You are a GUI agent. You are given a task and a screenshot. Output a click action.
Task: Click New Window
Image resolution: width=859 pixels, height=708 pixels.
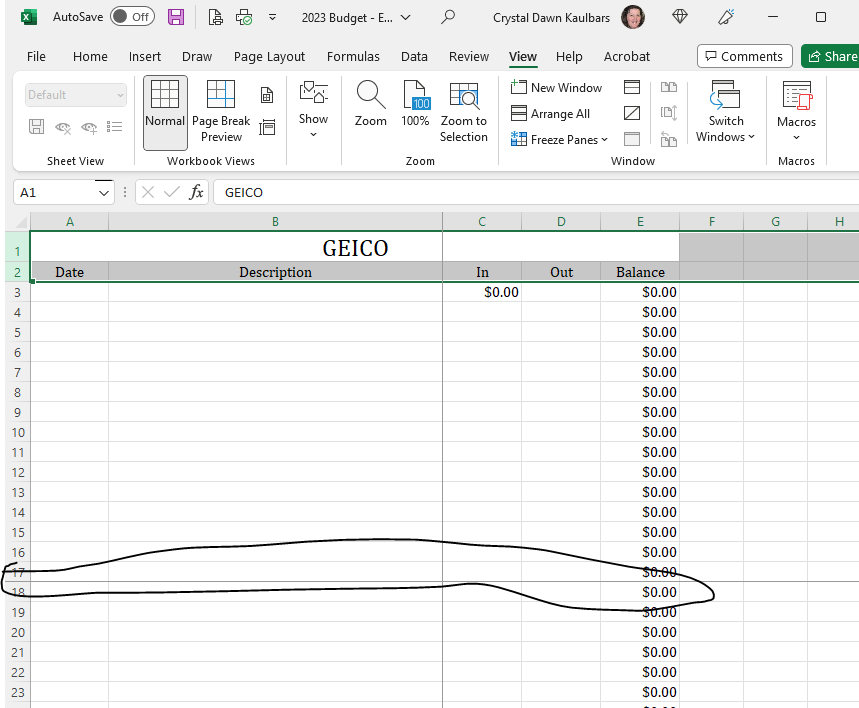pyautogui.click(x=556, y=87)
